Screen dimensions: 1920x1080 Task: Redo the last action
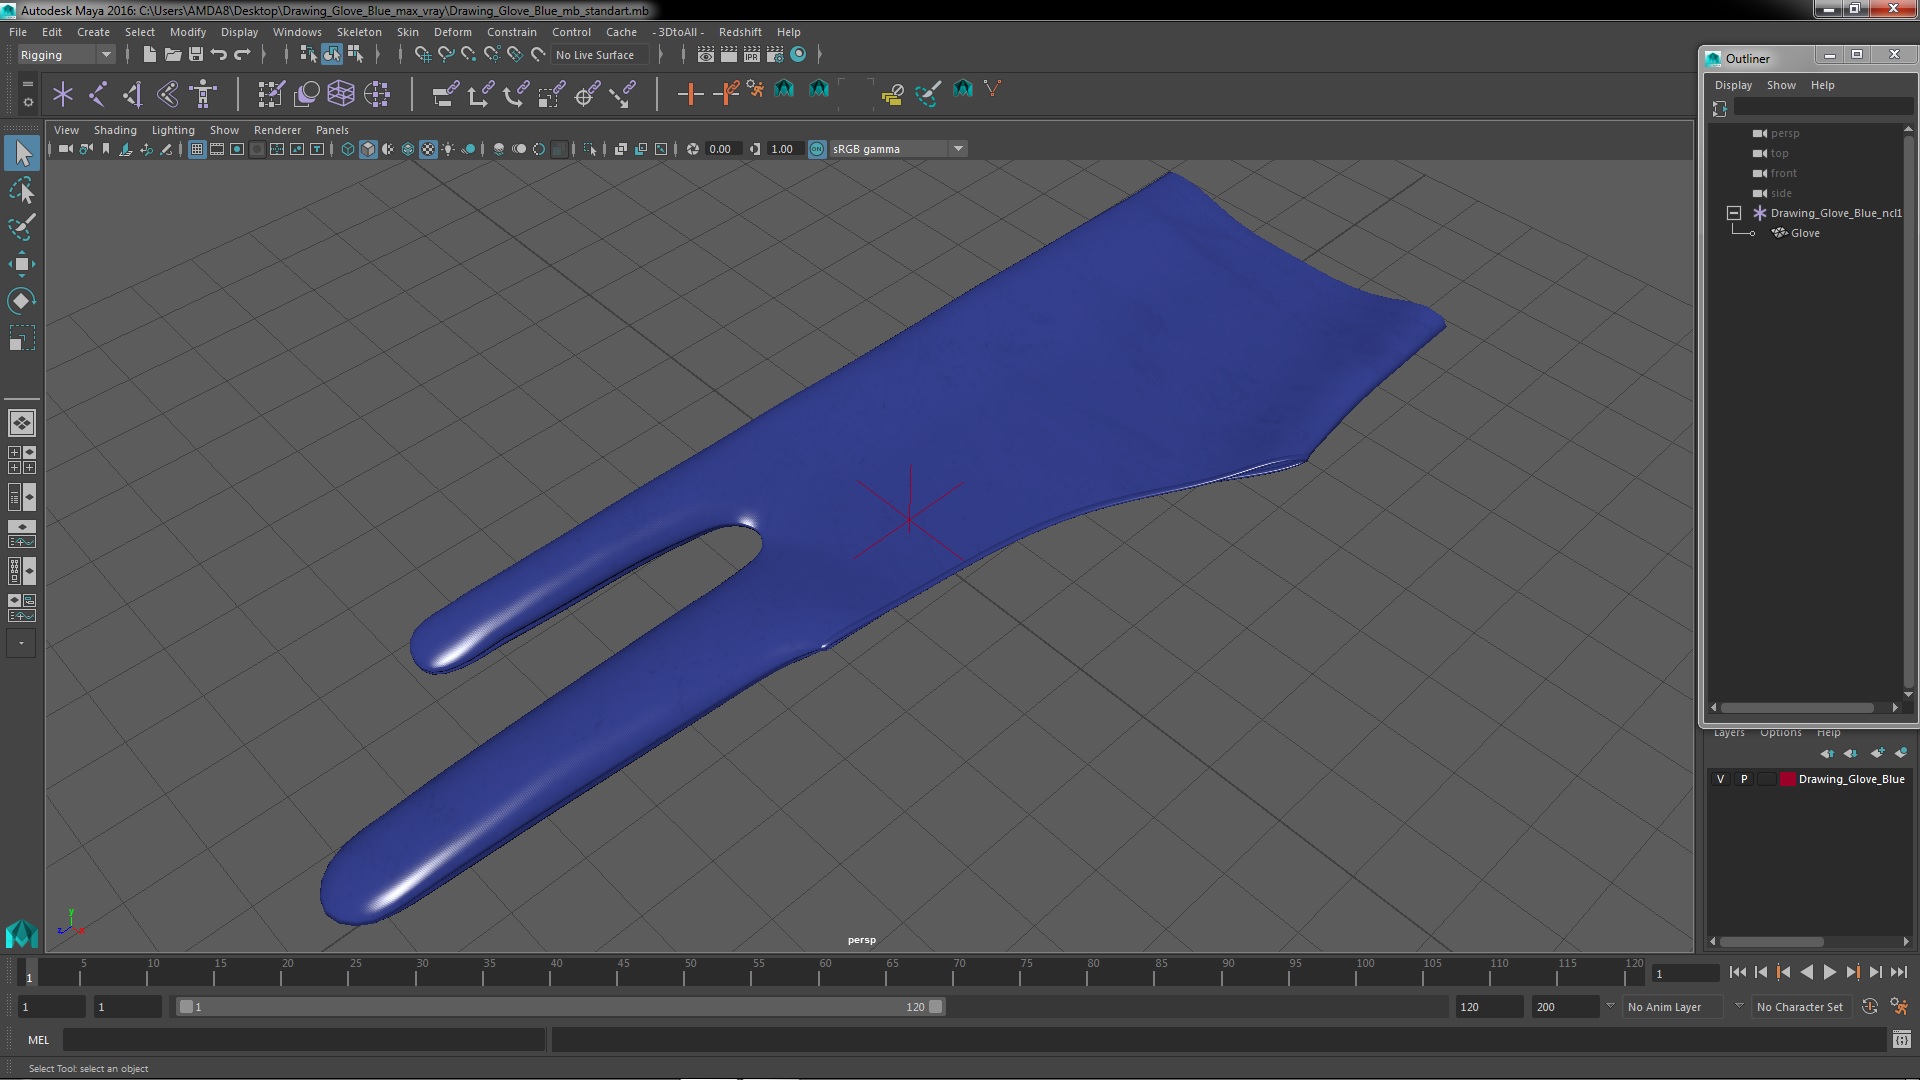[x=242, y=55]
